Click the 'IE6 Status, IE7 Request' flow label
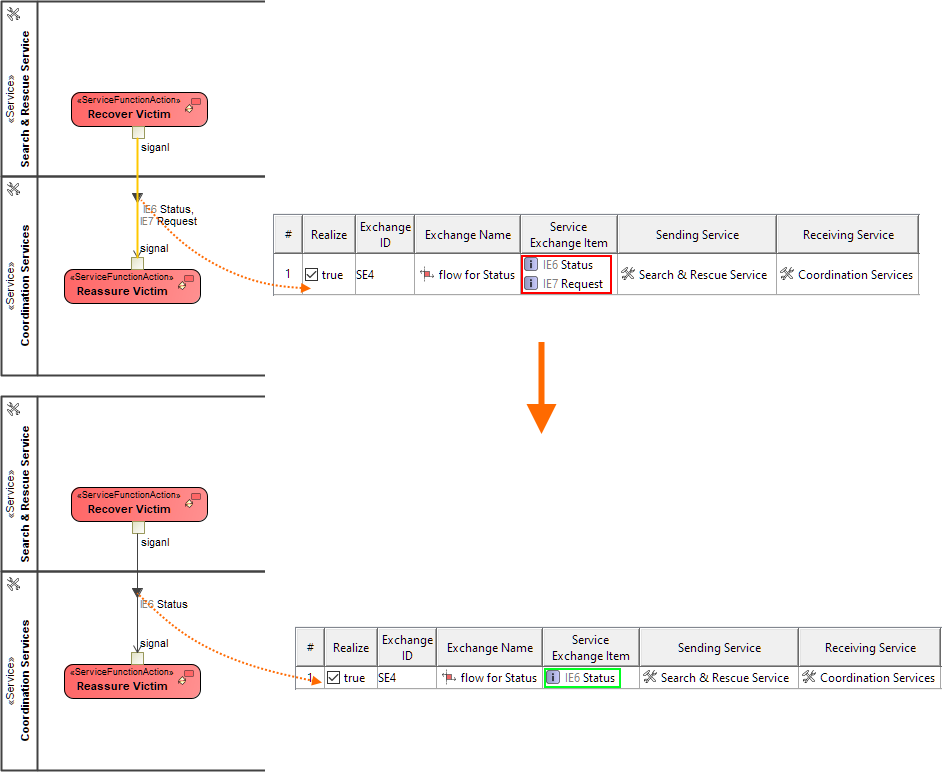 click(x=169, y=215)
